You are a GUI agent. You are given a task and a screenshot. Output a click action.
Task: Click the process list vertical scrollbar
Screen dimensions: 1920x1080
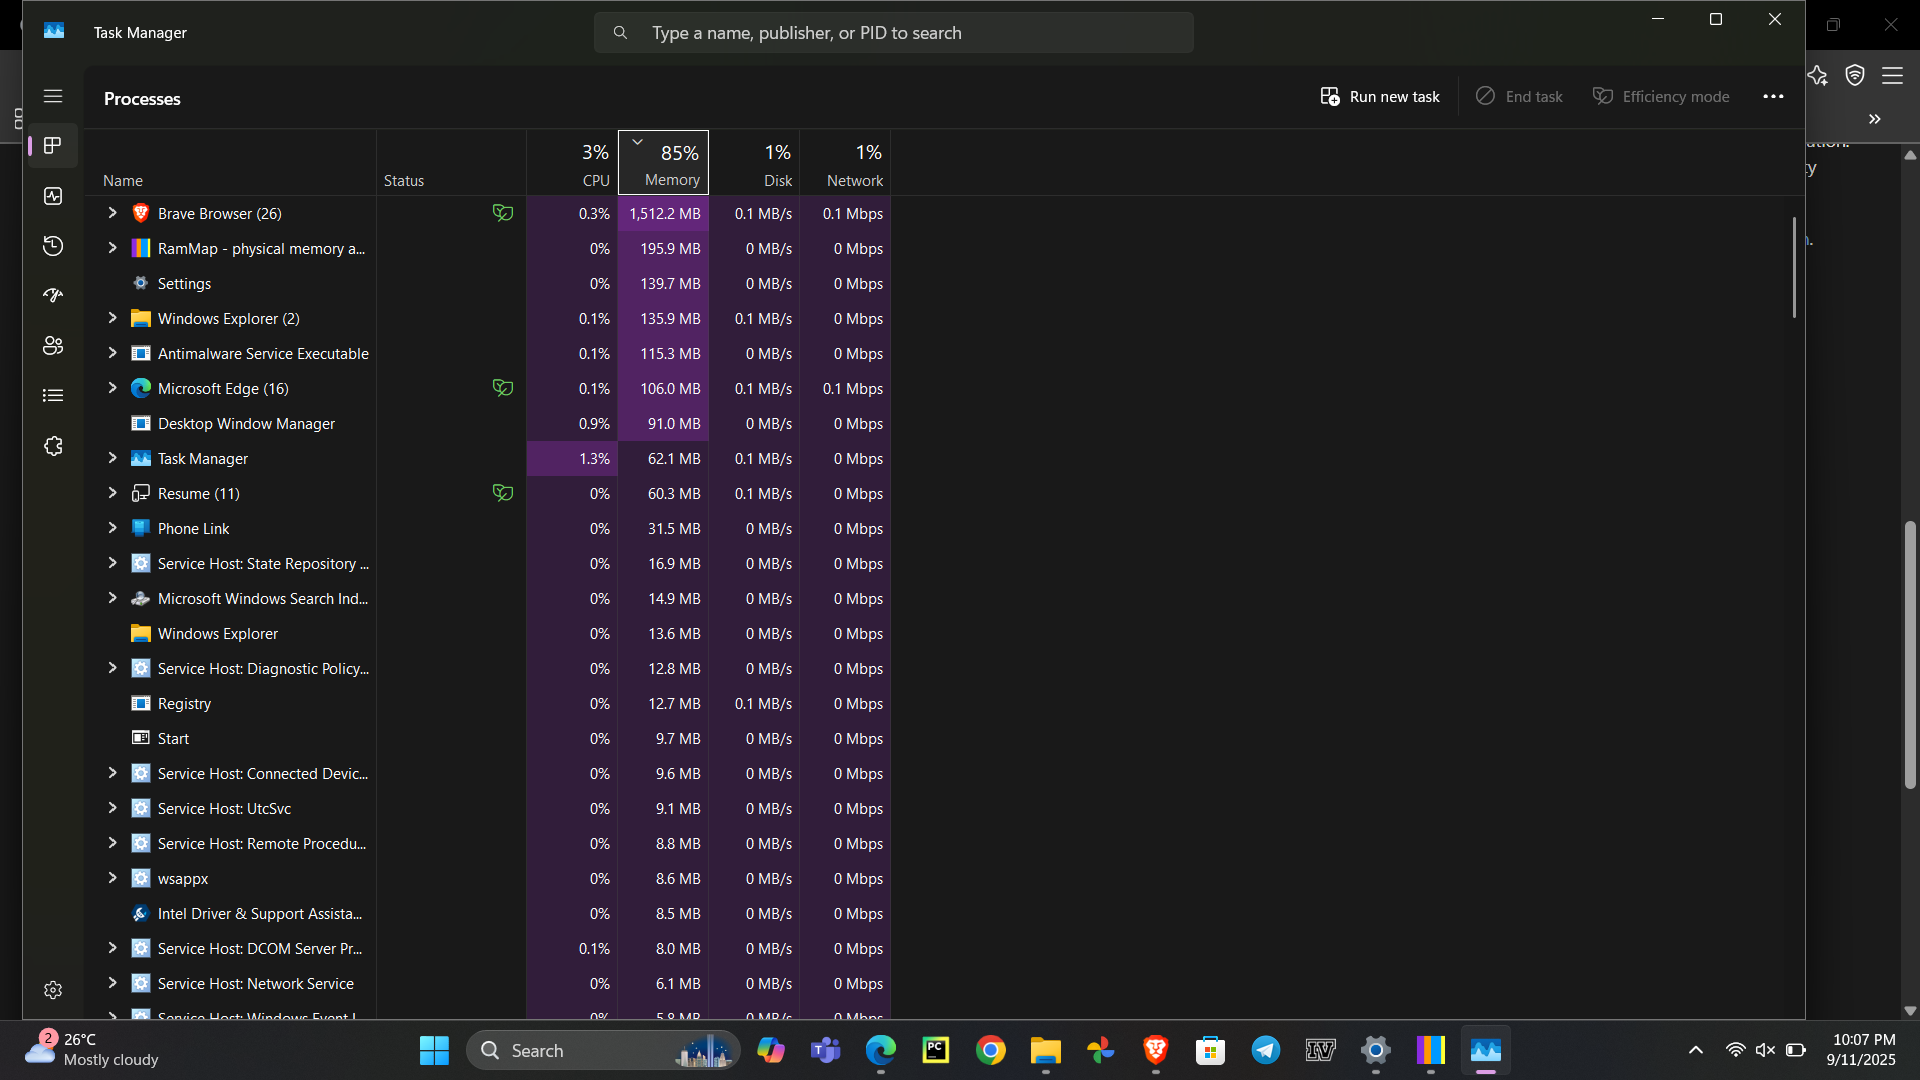click(1794, 268)
